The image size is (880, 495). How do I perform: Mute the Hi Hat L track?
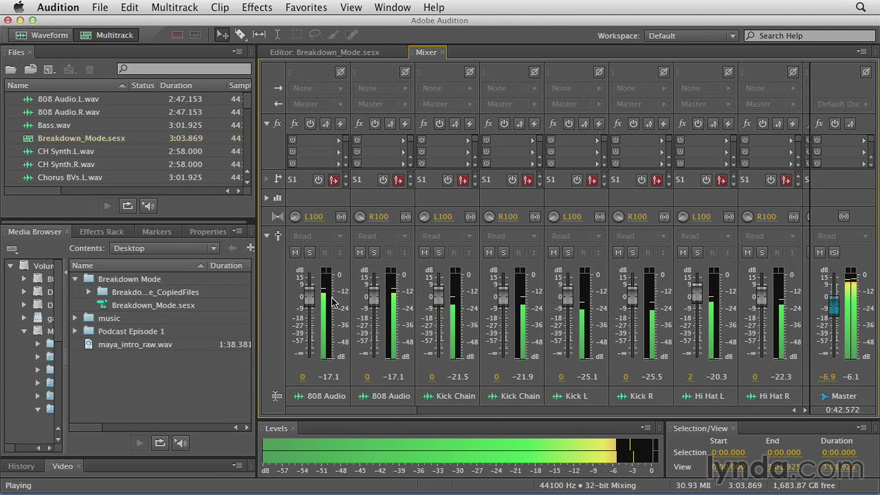click(682, 253)
